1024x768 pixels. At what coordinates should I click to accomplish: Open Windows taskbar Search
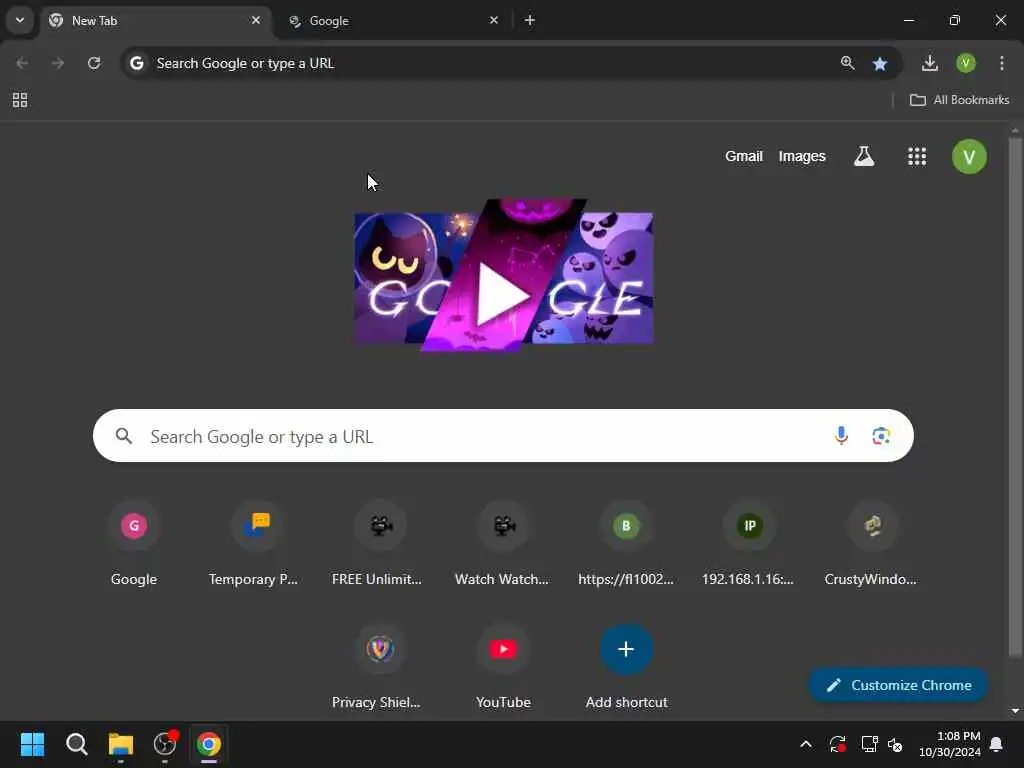coord(76,744)
